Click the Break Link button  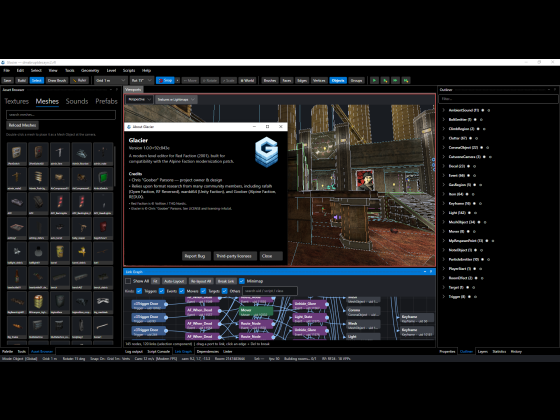tap(226, 281)
